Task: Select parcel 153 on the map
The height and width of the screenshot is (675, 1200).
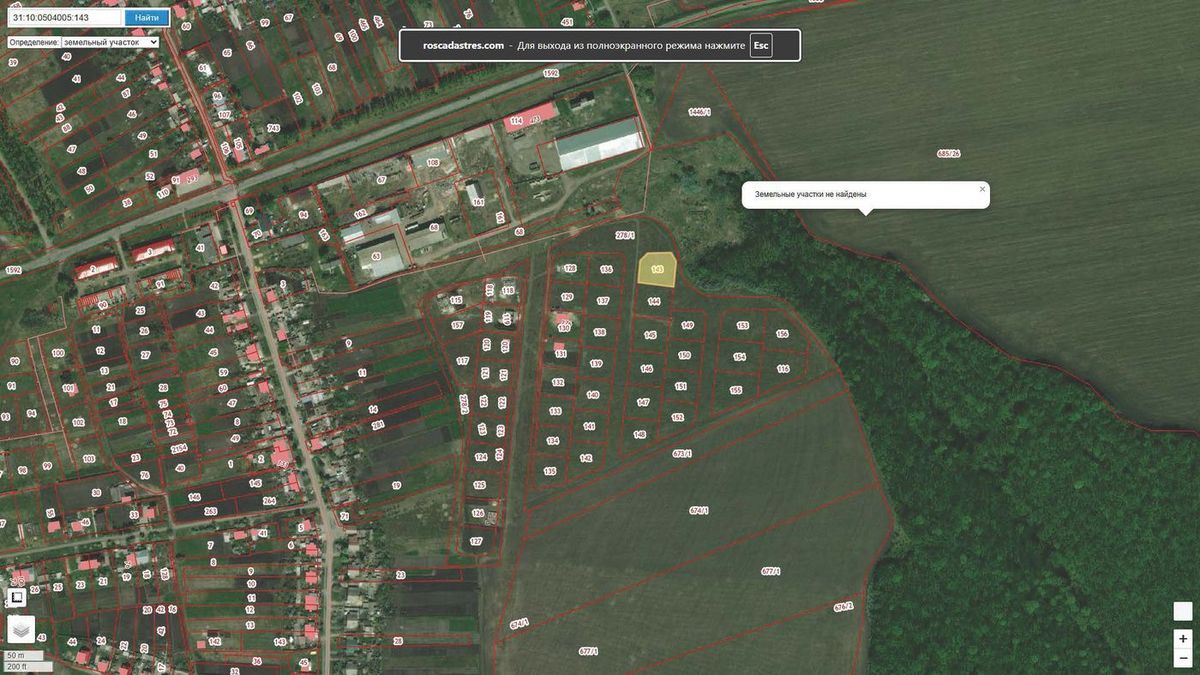Action: pos(743,326)
